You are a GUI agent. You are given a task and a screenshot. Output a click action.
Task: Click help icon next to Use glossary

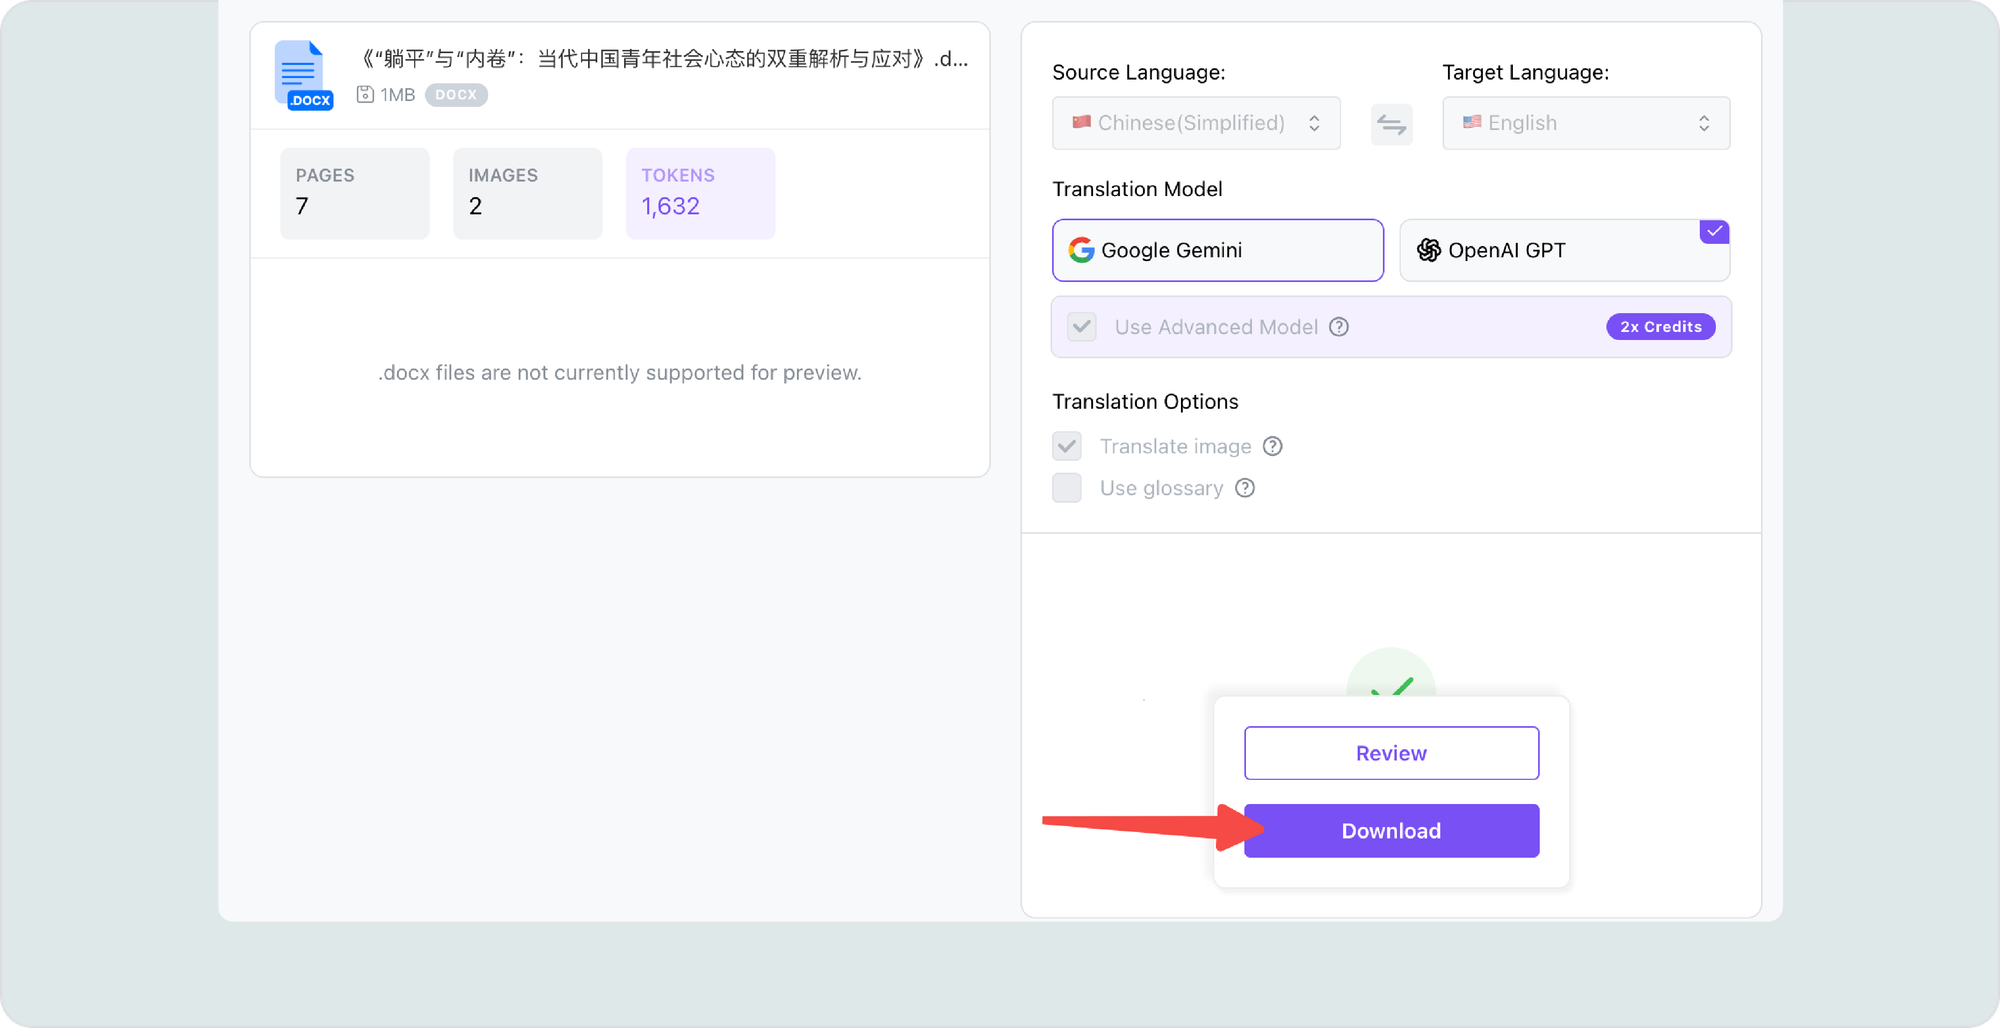click(1245, 488)
